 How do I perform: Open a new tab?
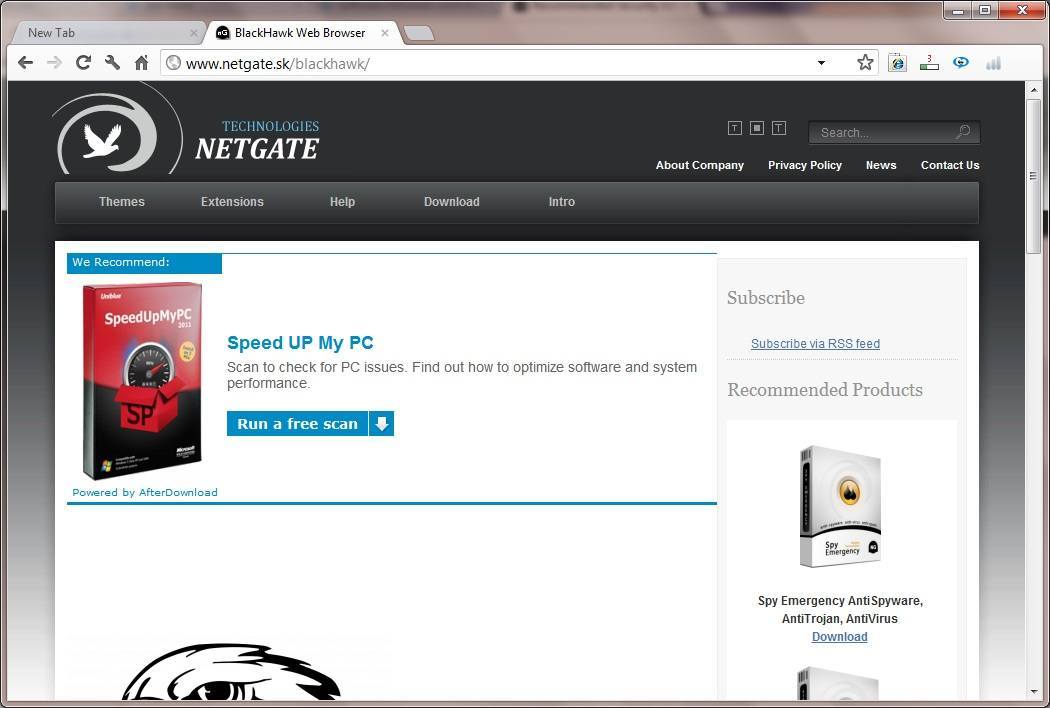[x=419, y=33]
